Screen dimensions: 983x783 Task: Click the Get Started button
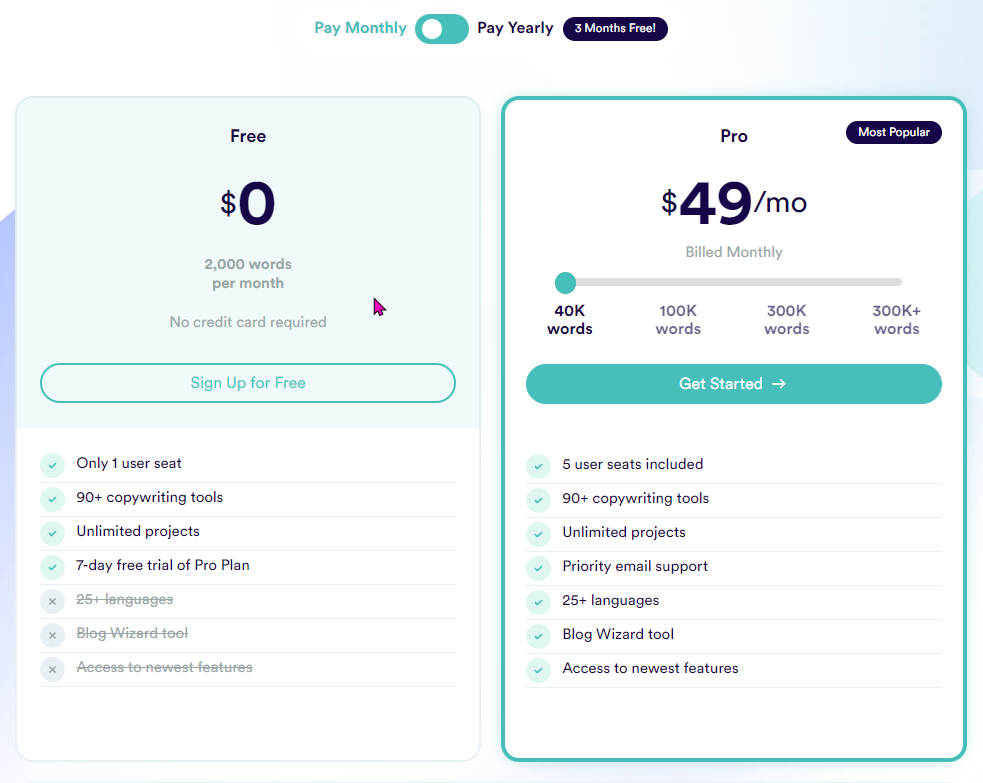tap(733, 384)
